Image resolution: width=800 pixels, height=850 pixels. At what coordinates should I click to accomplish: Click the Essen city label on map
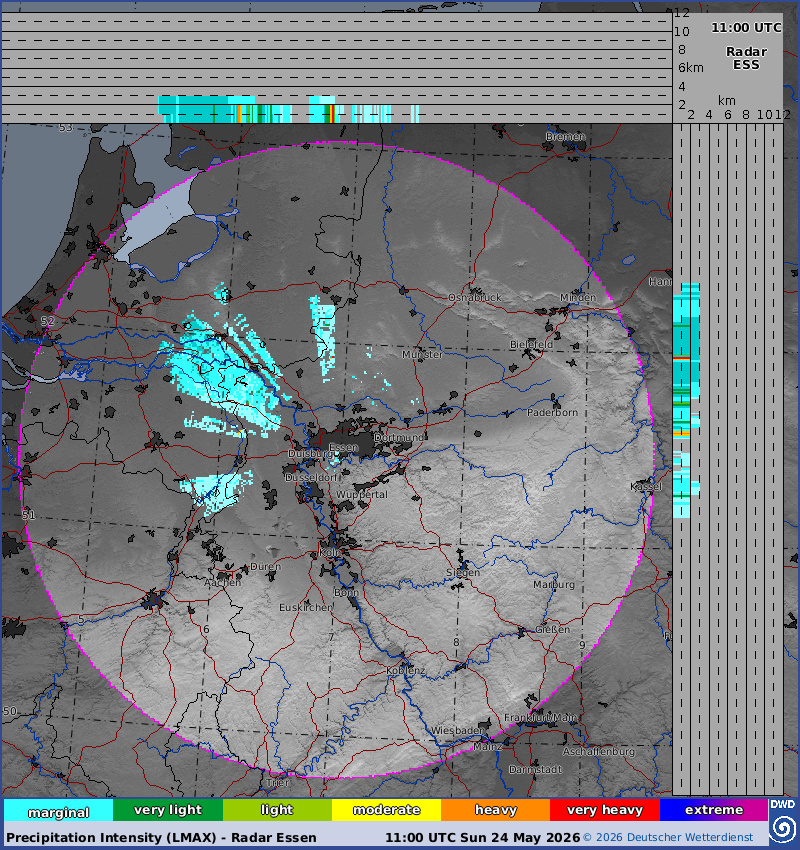point(344,447)
